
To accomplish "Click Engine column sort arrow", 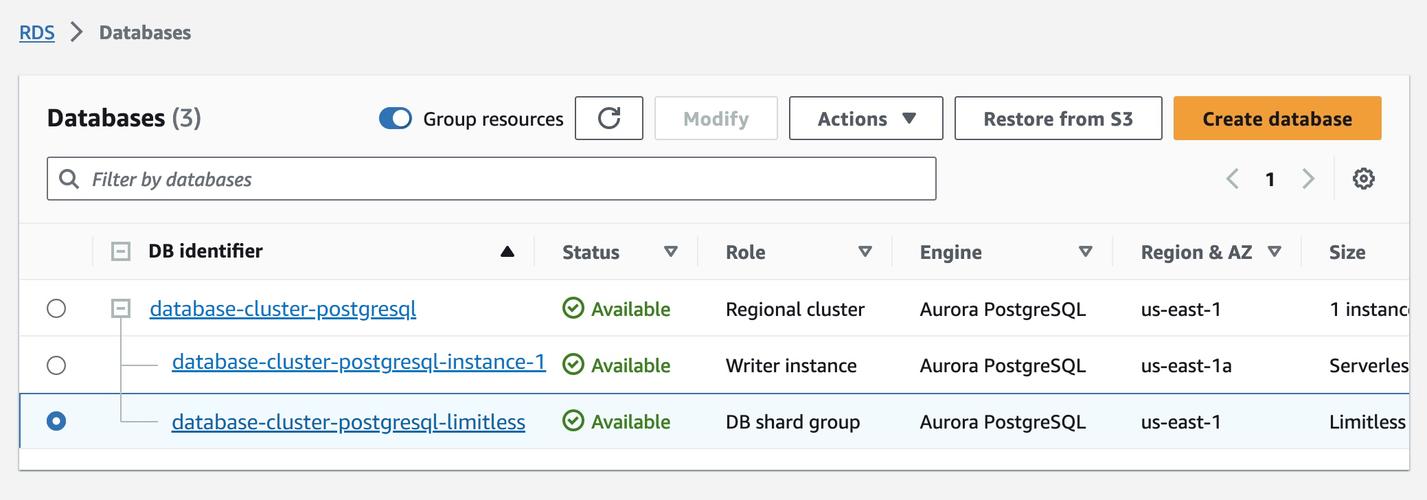I will (x=1085, y=252).
